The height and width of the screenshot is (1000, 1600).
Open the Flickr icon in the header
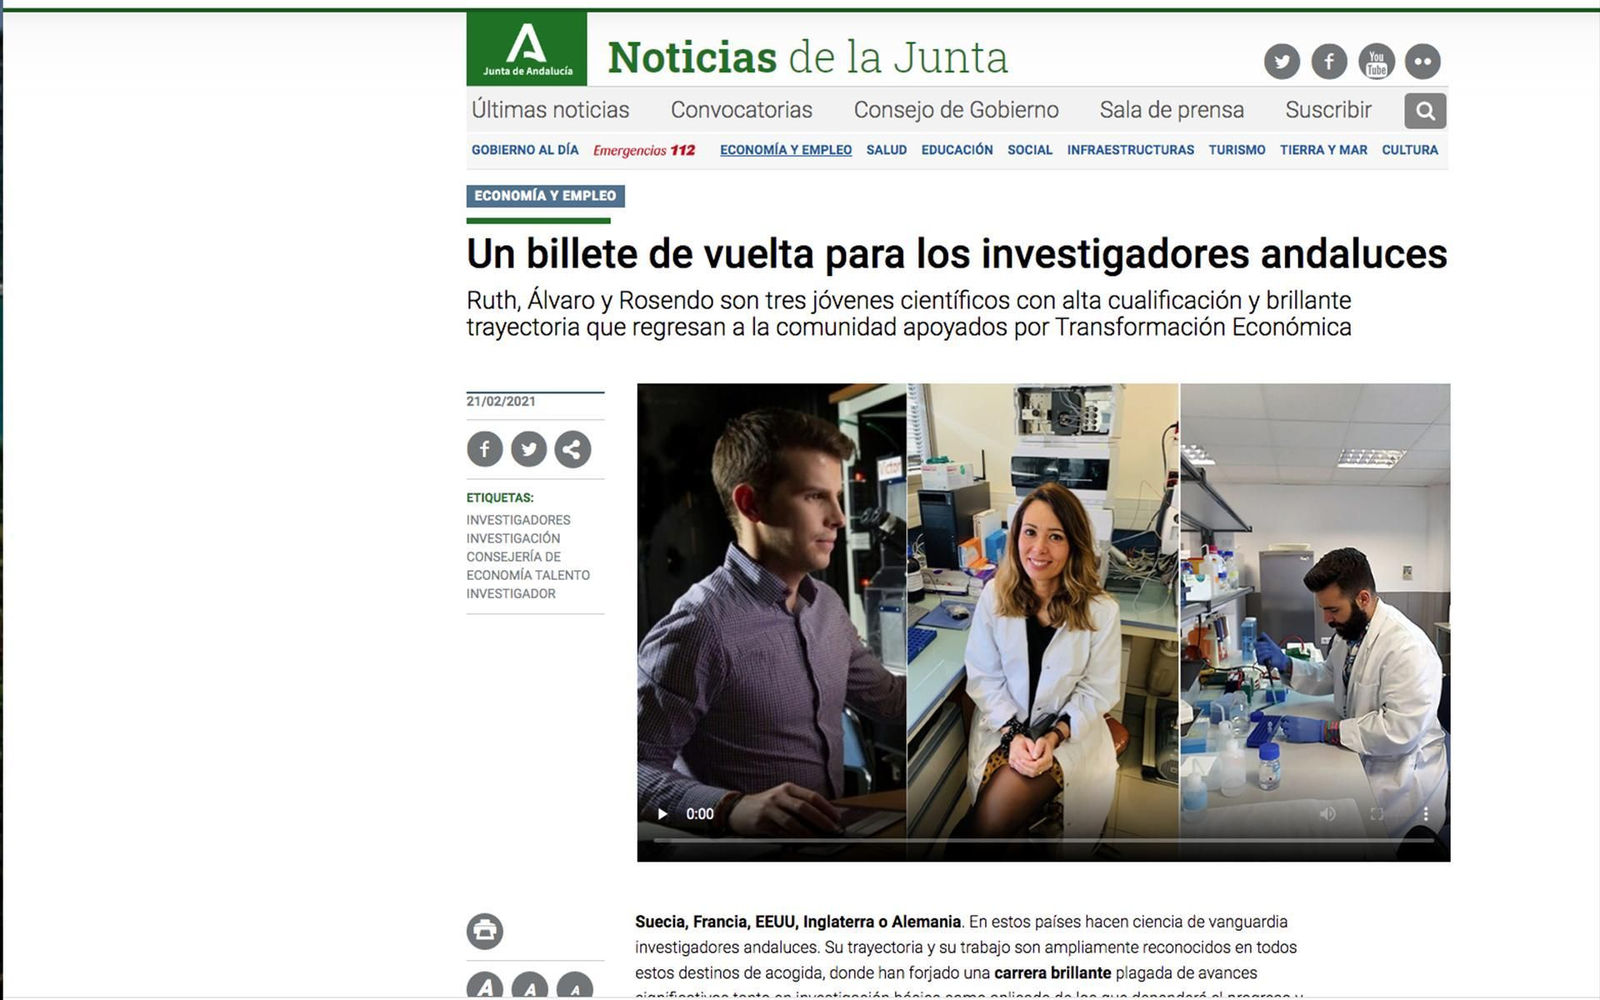1422,62
